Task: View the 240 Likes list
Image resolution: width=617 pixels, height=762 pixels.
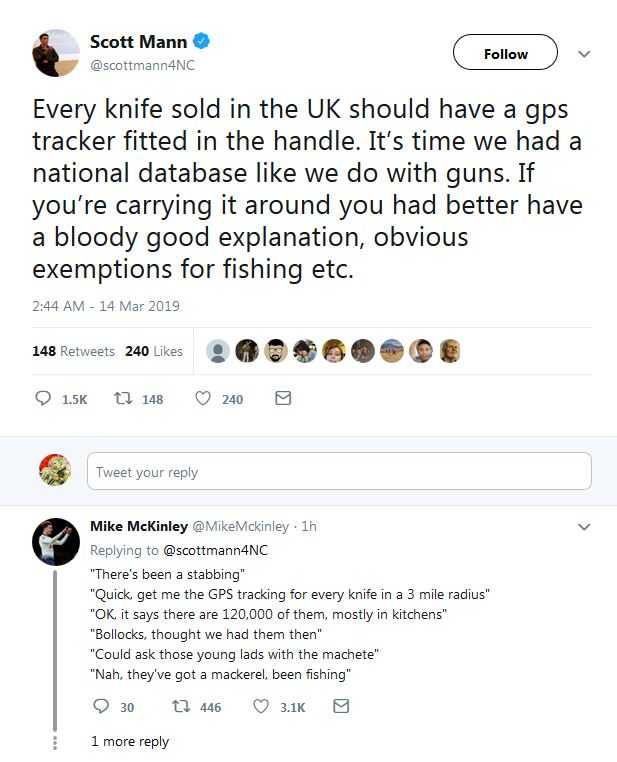Action: [x=154, y=351]
